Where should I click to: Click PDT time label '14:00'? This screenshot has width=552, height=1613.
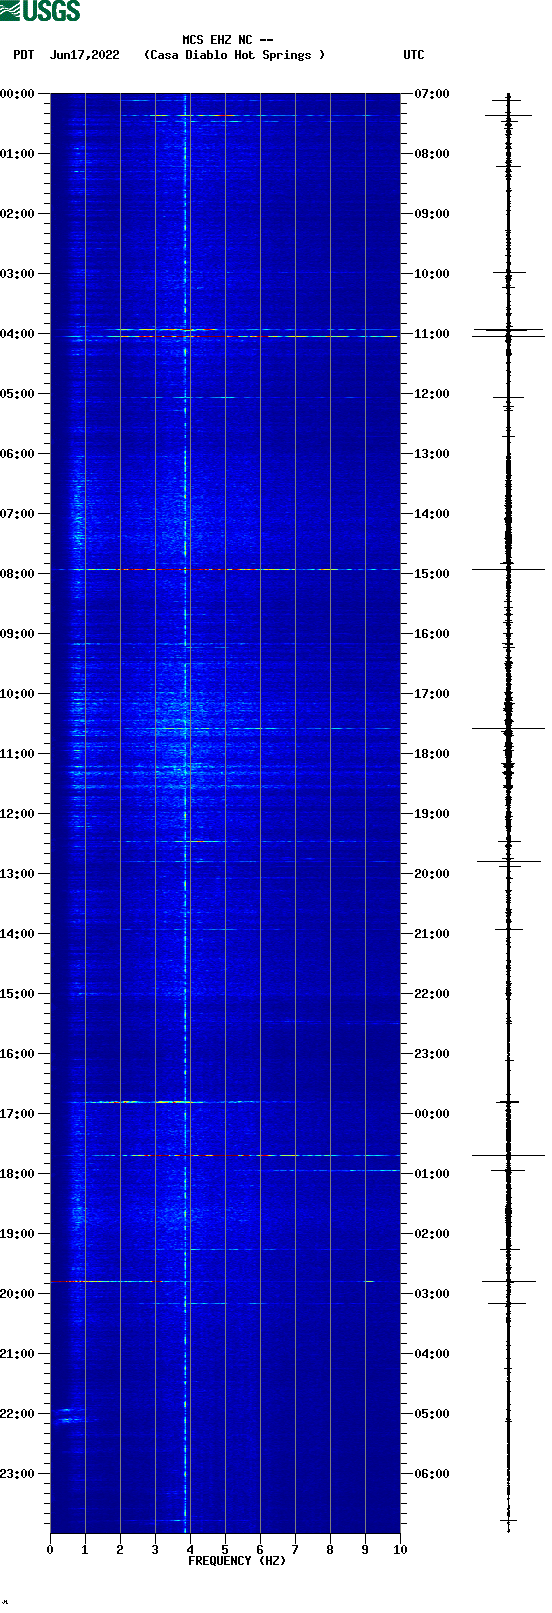18,934
